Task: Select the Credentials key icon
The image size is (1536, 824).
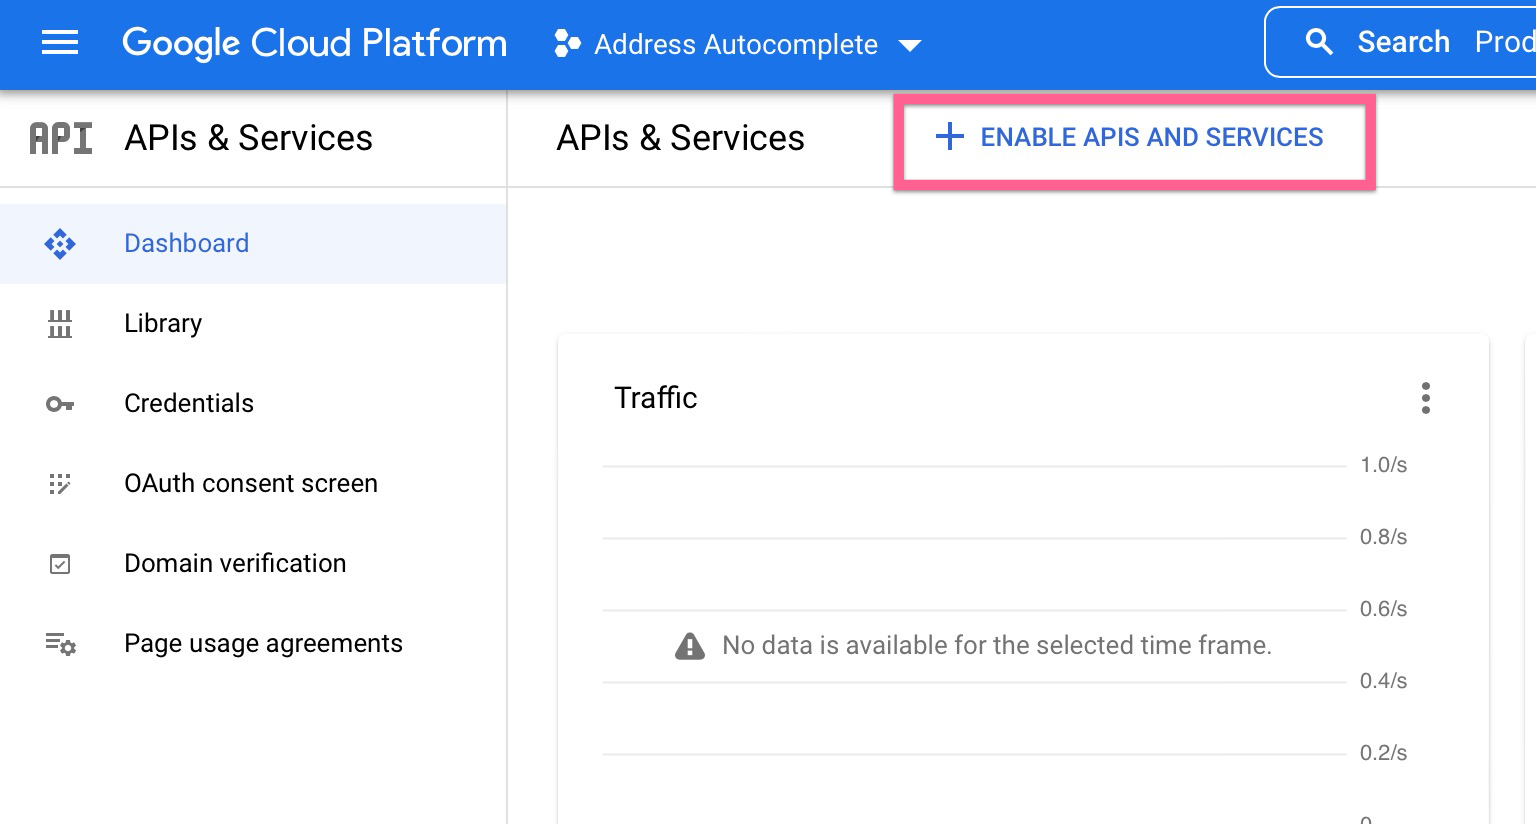Action: [x=60, y=403]
